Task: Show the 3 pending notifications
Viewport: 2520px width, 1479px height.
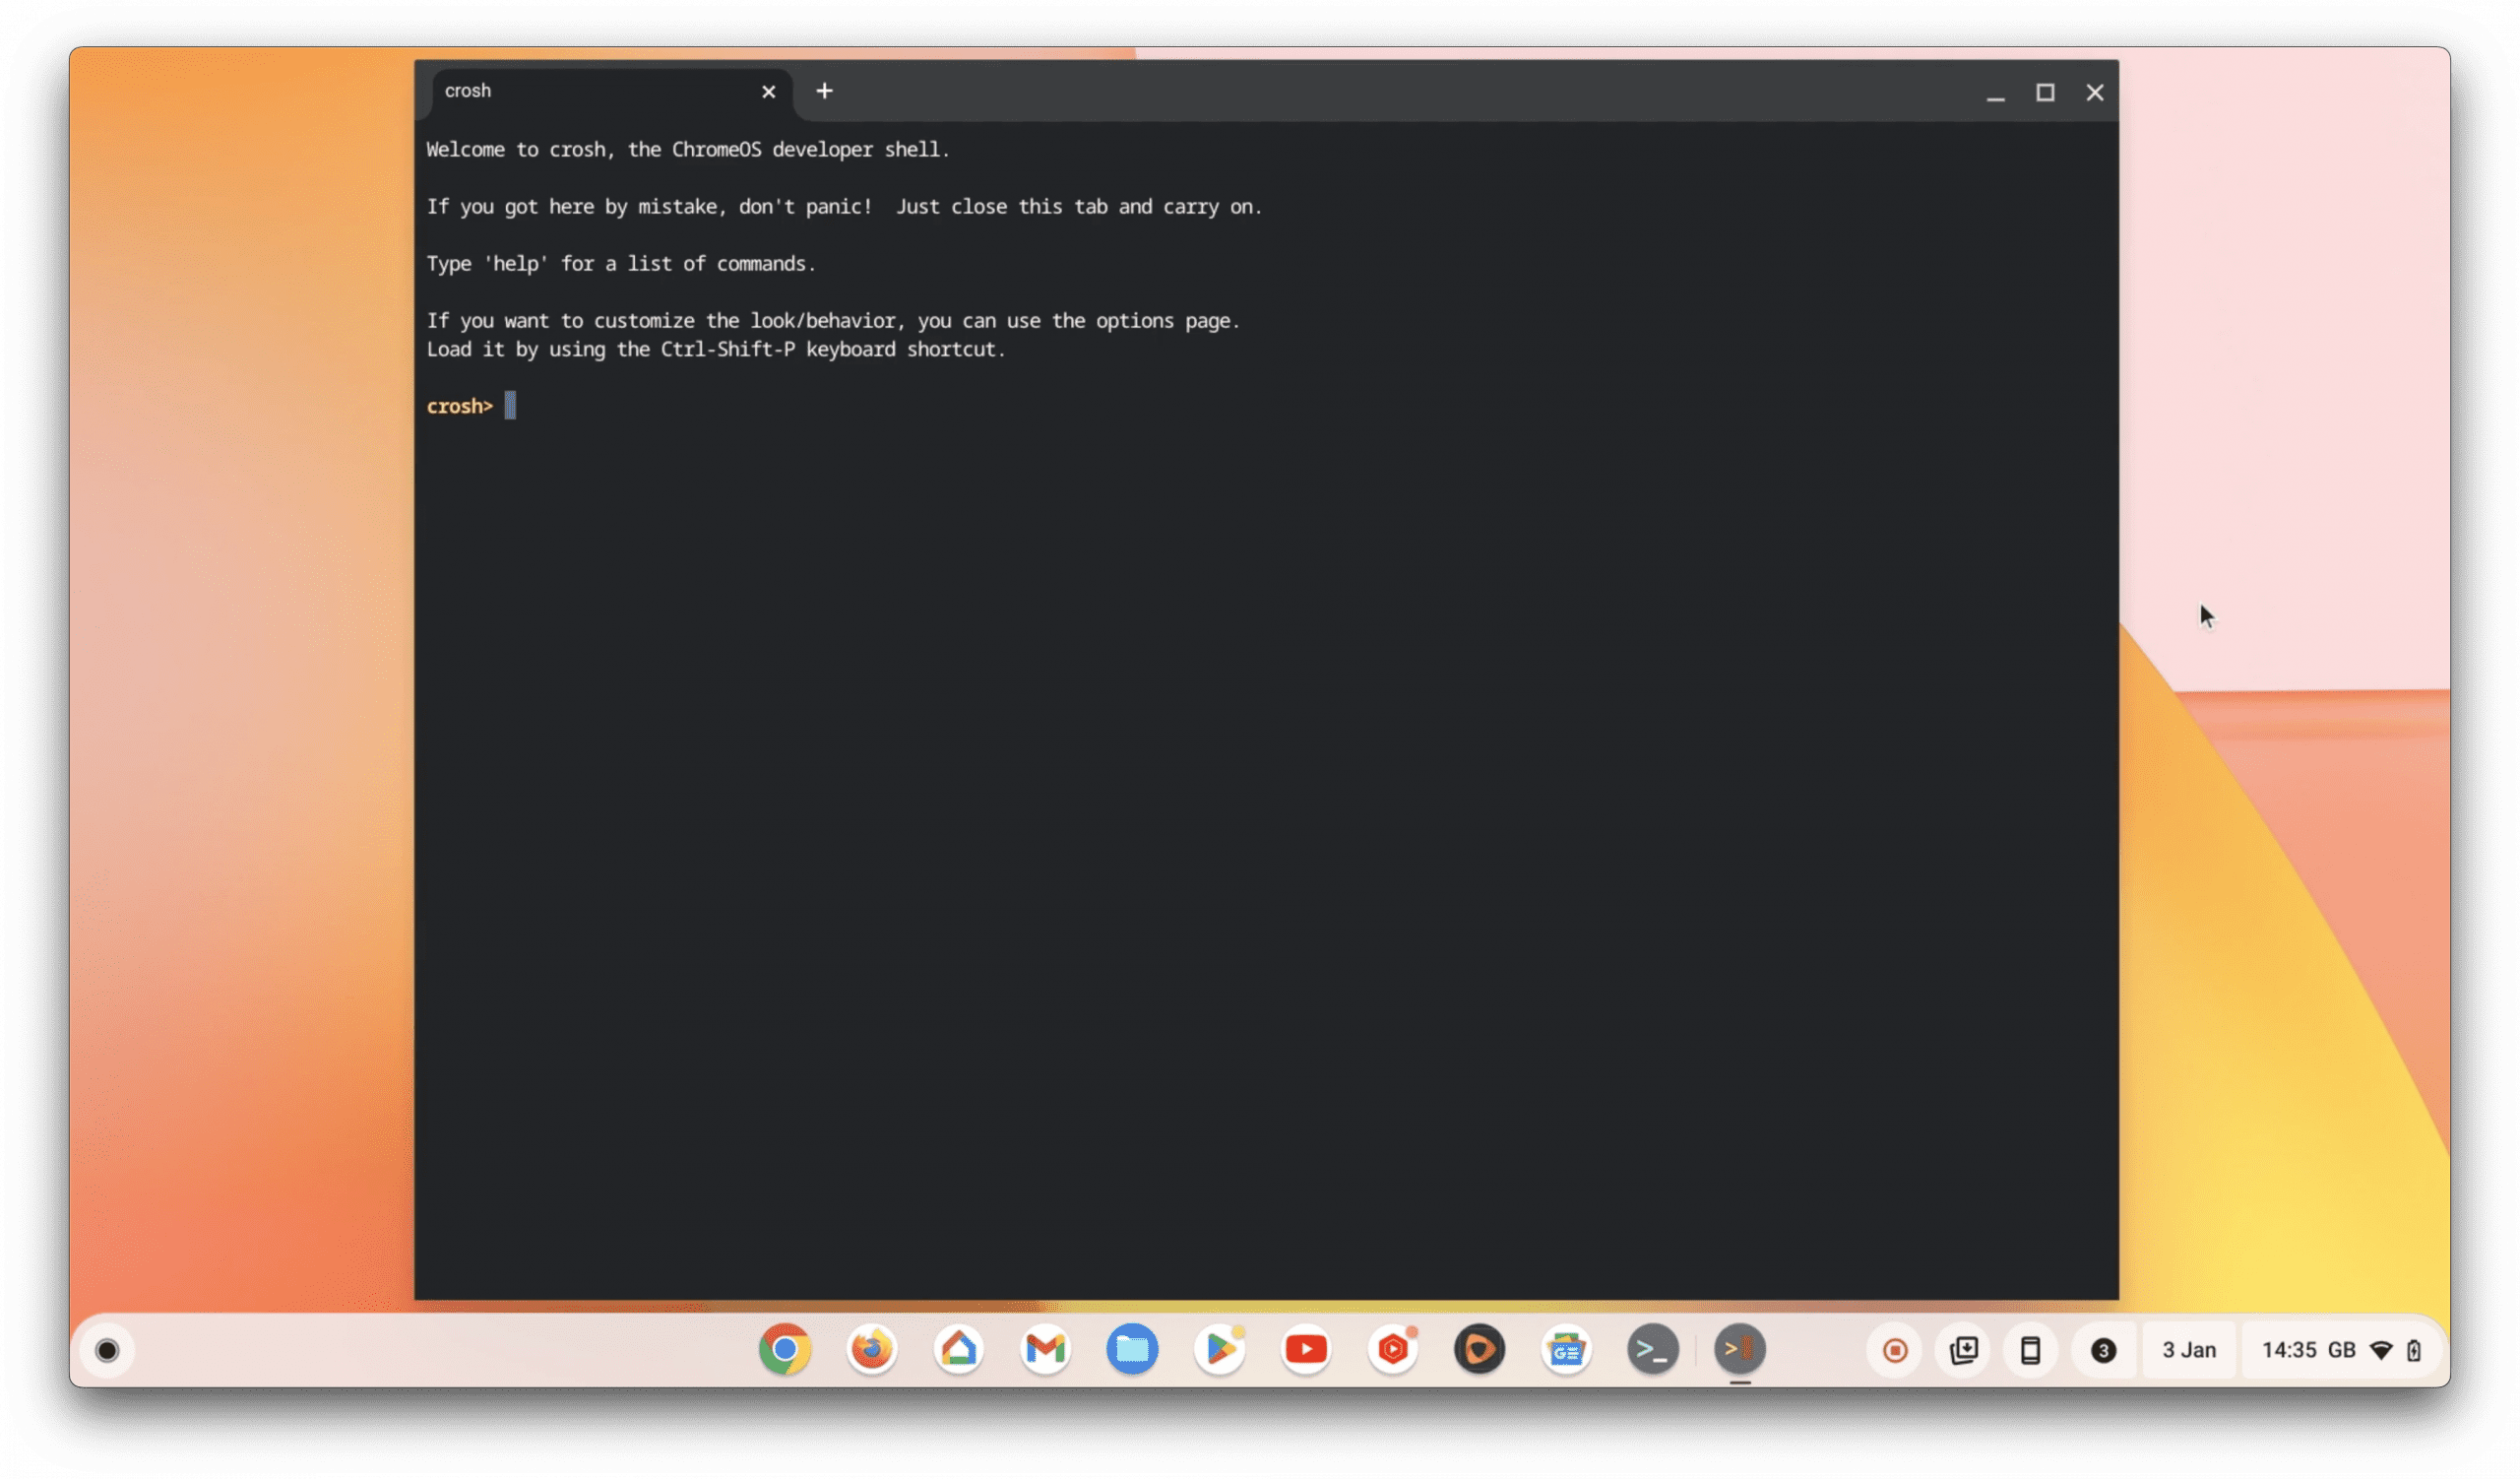Action: click(x=2103, y=1351)
